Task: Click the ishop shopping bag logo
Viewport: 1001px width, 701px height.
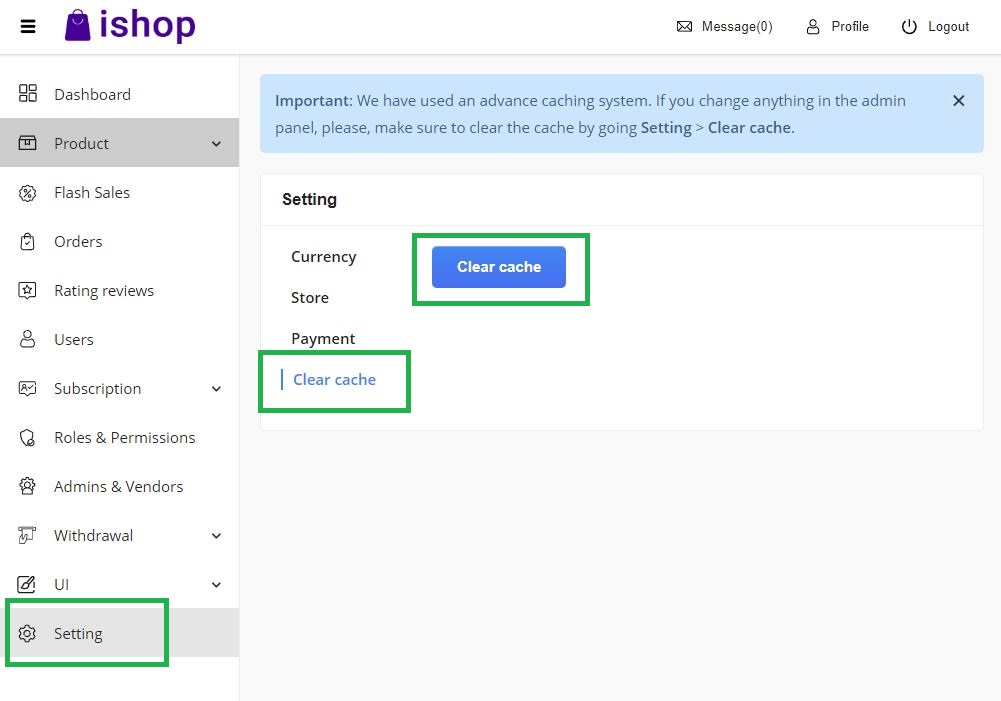Action: [x=78, y=26]
